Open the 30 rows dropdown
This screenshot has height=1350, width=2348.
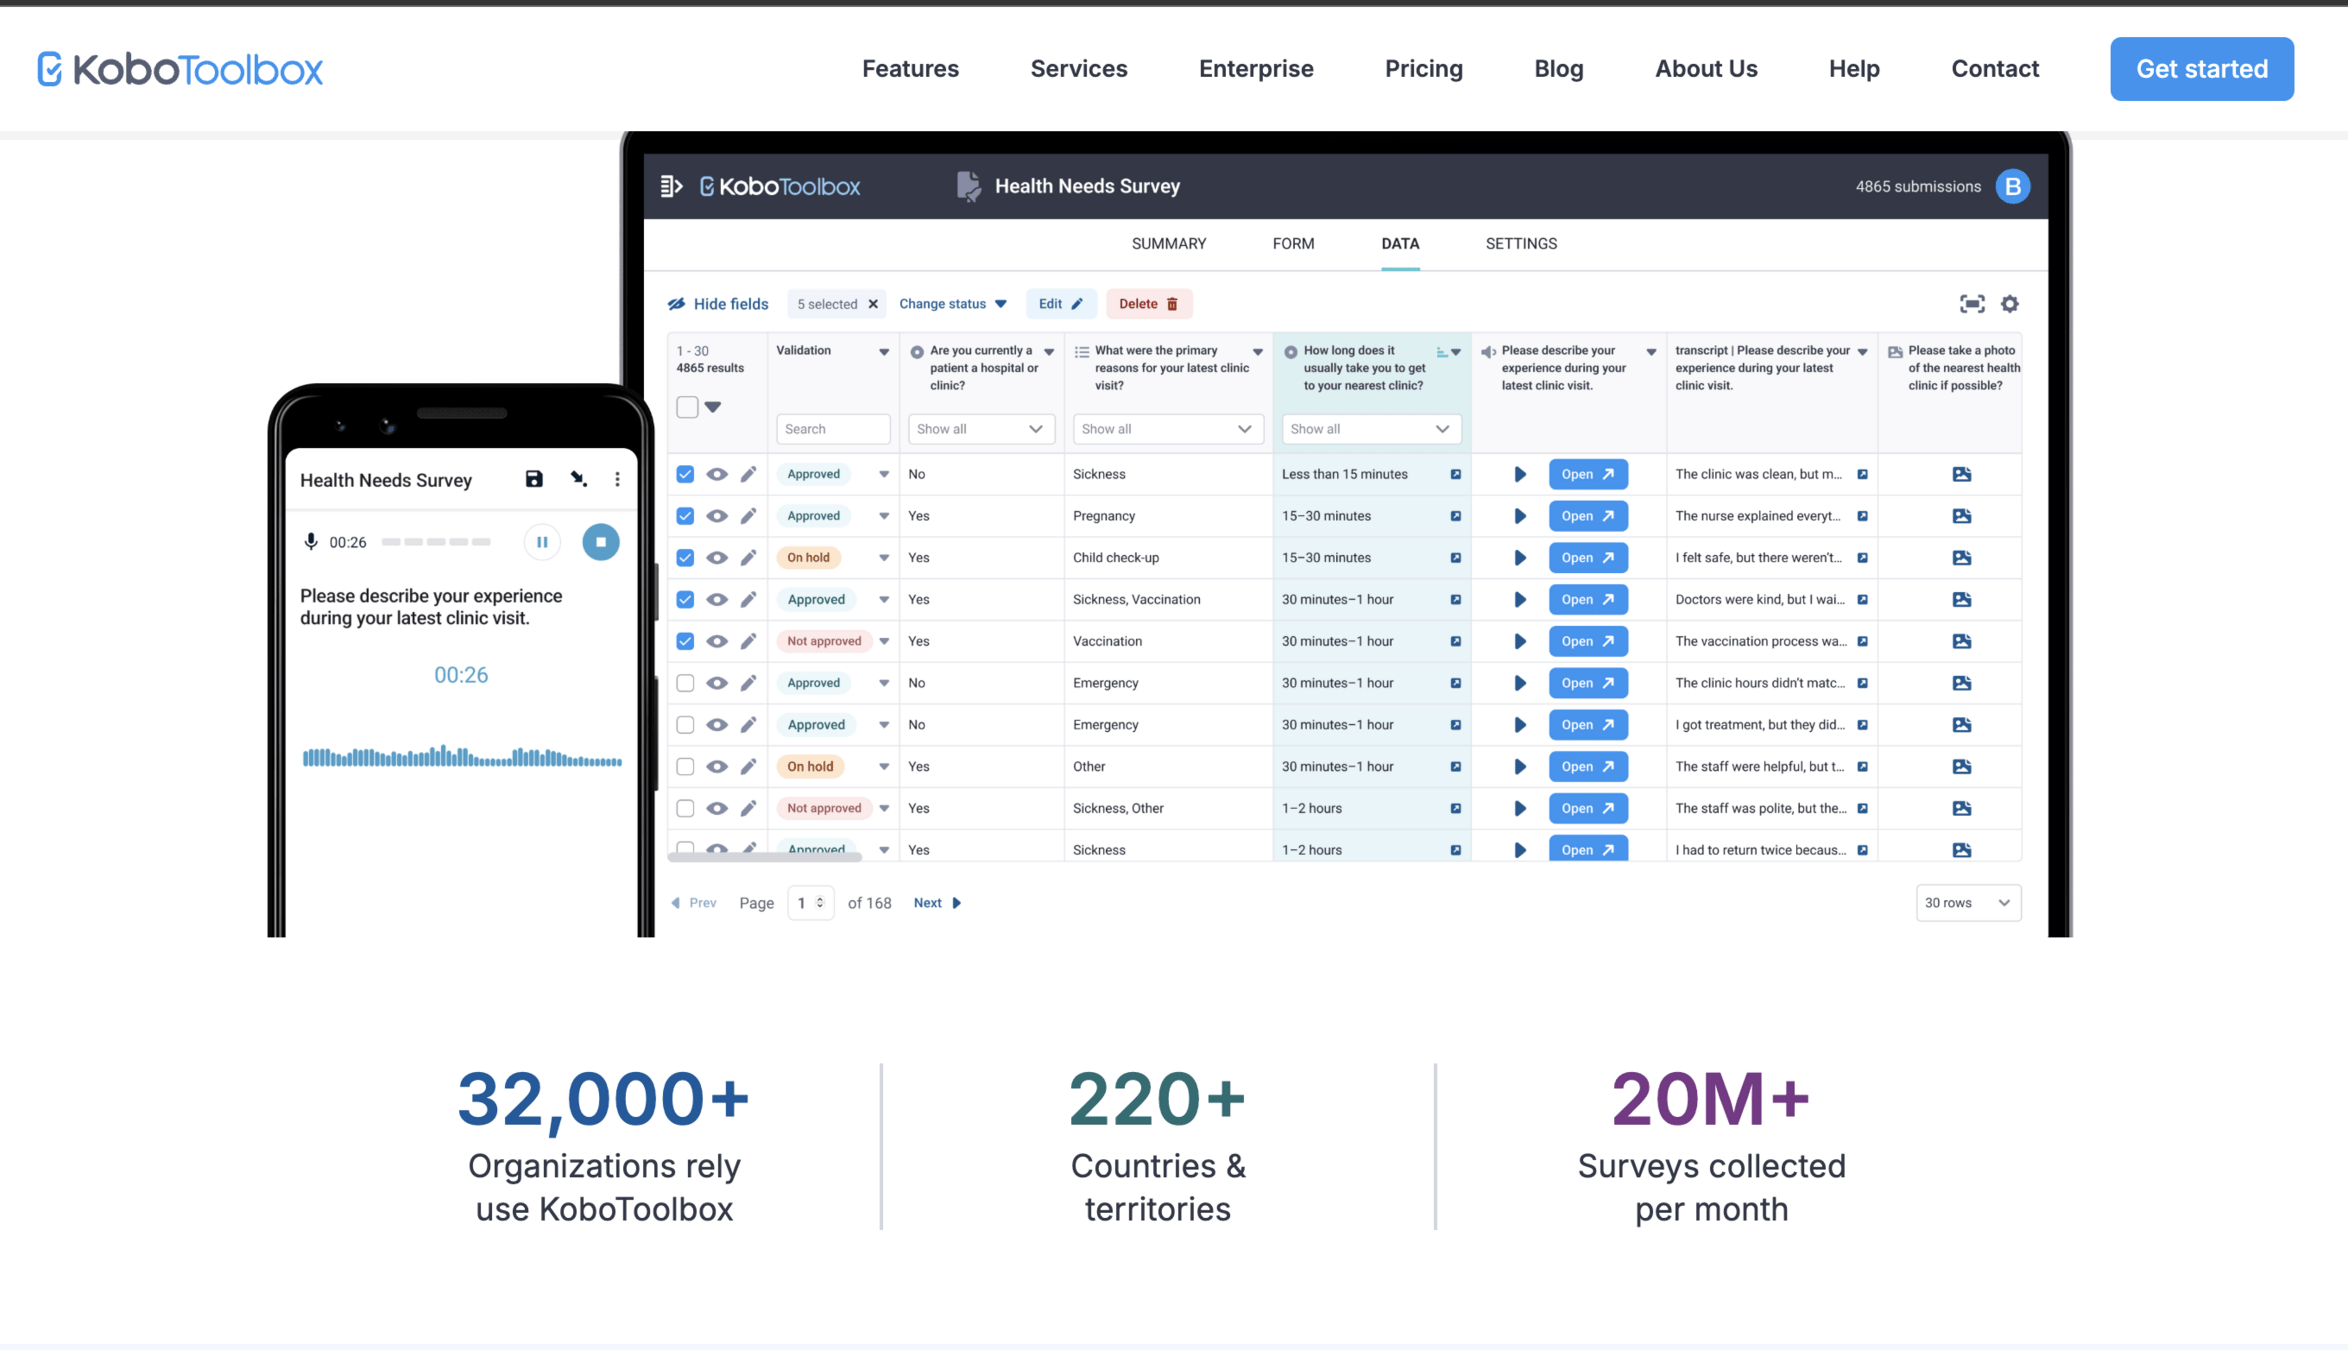[1967, 903]
